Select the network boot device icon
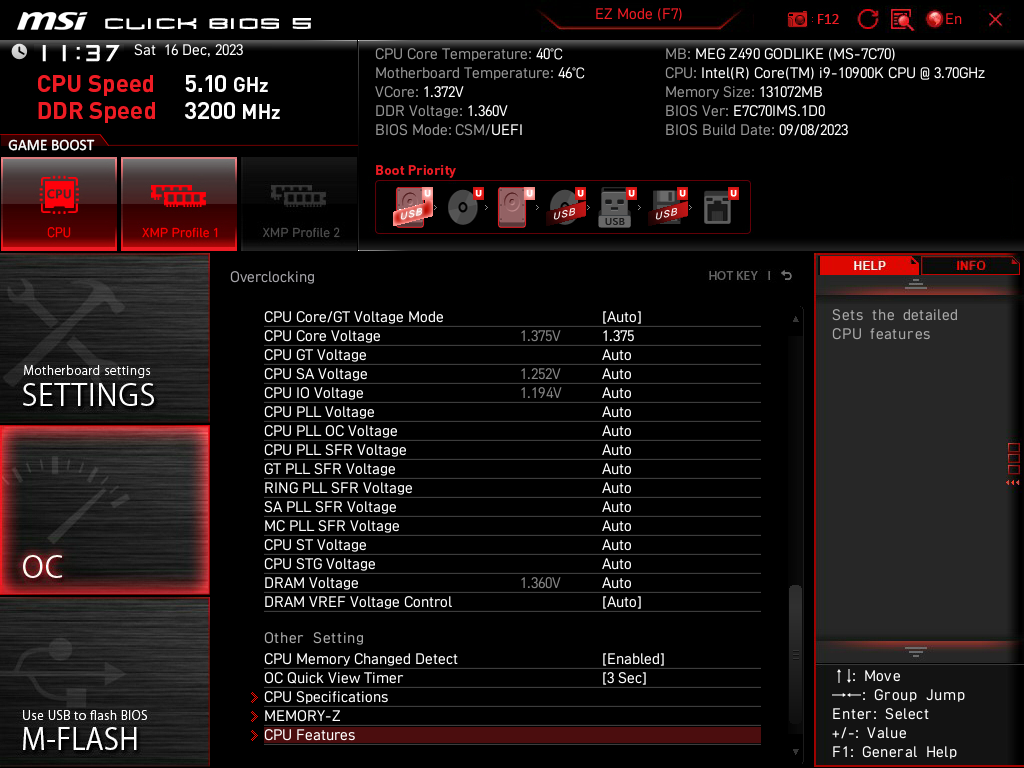This screenshot has height=768, width=1024. [720, 207]
